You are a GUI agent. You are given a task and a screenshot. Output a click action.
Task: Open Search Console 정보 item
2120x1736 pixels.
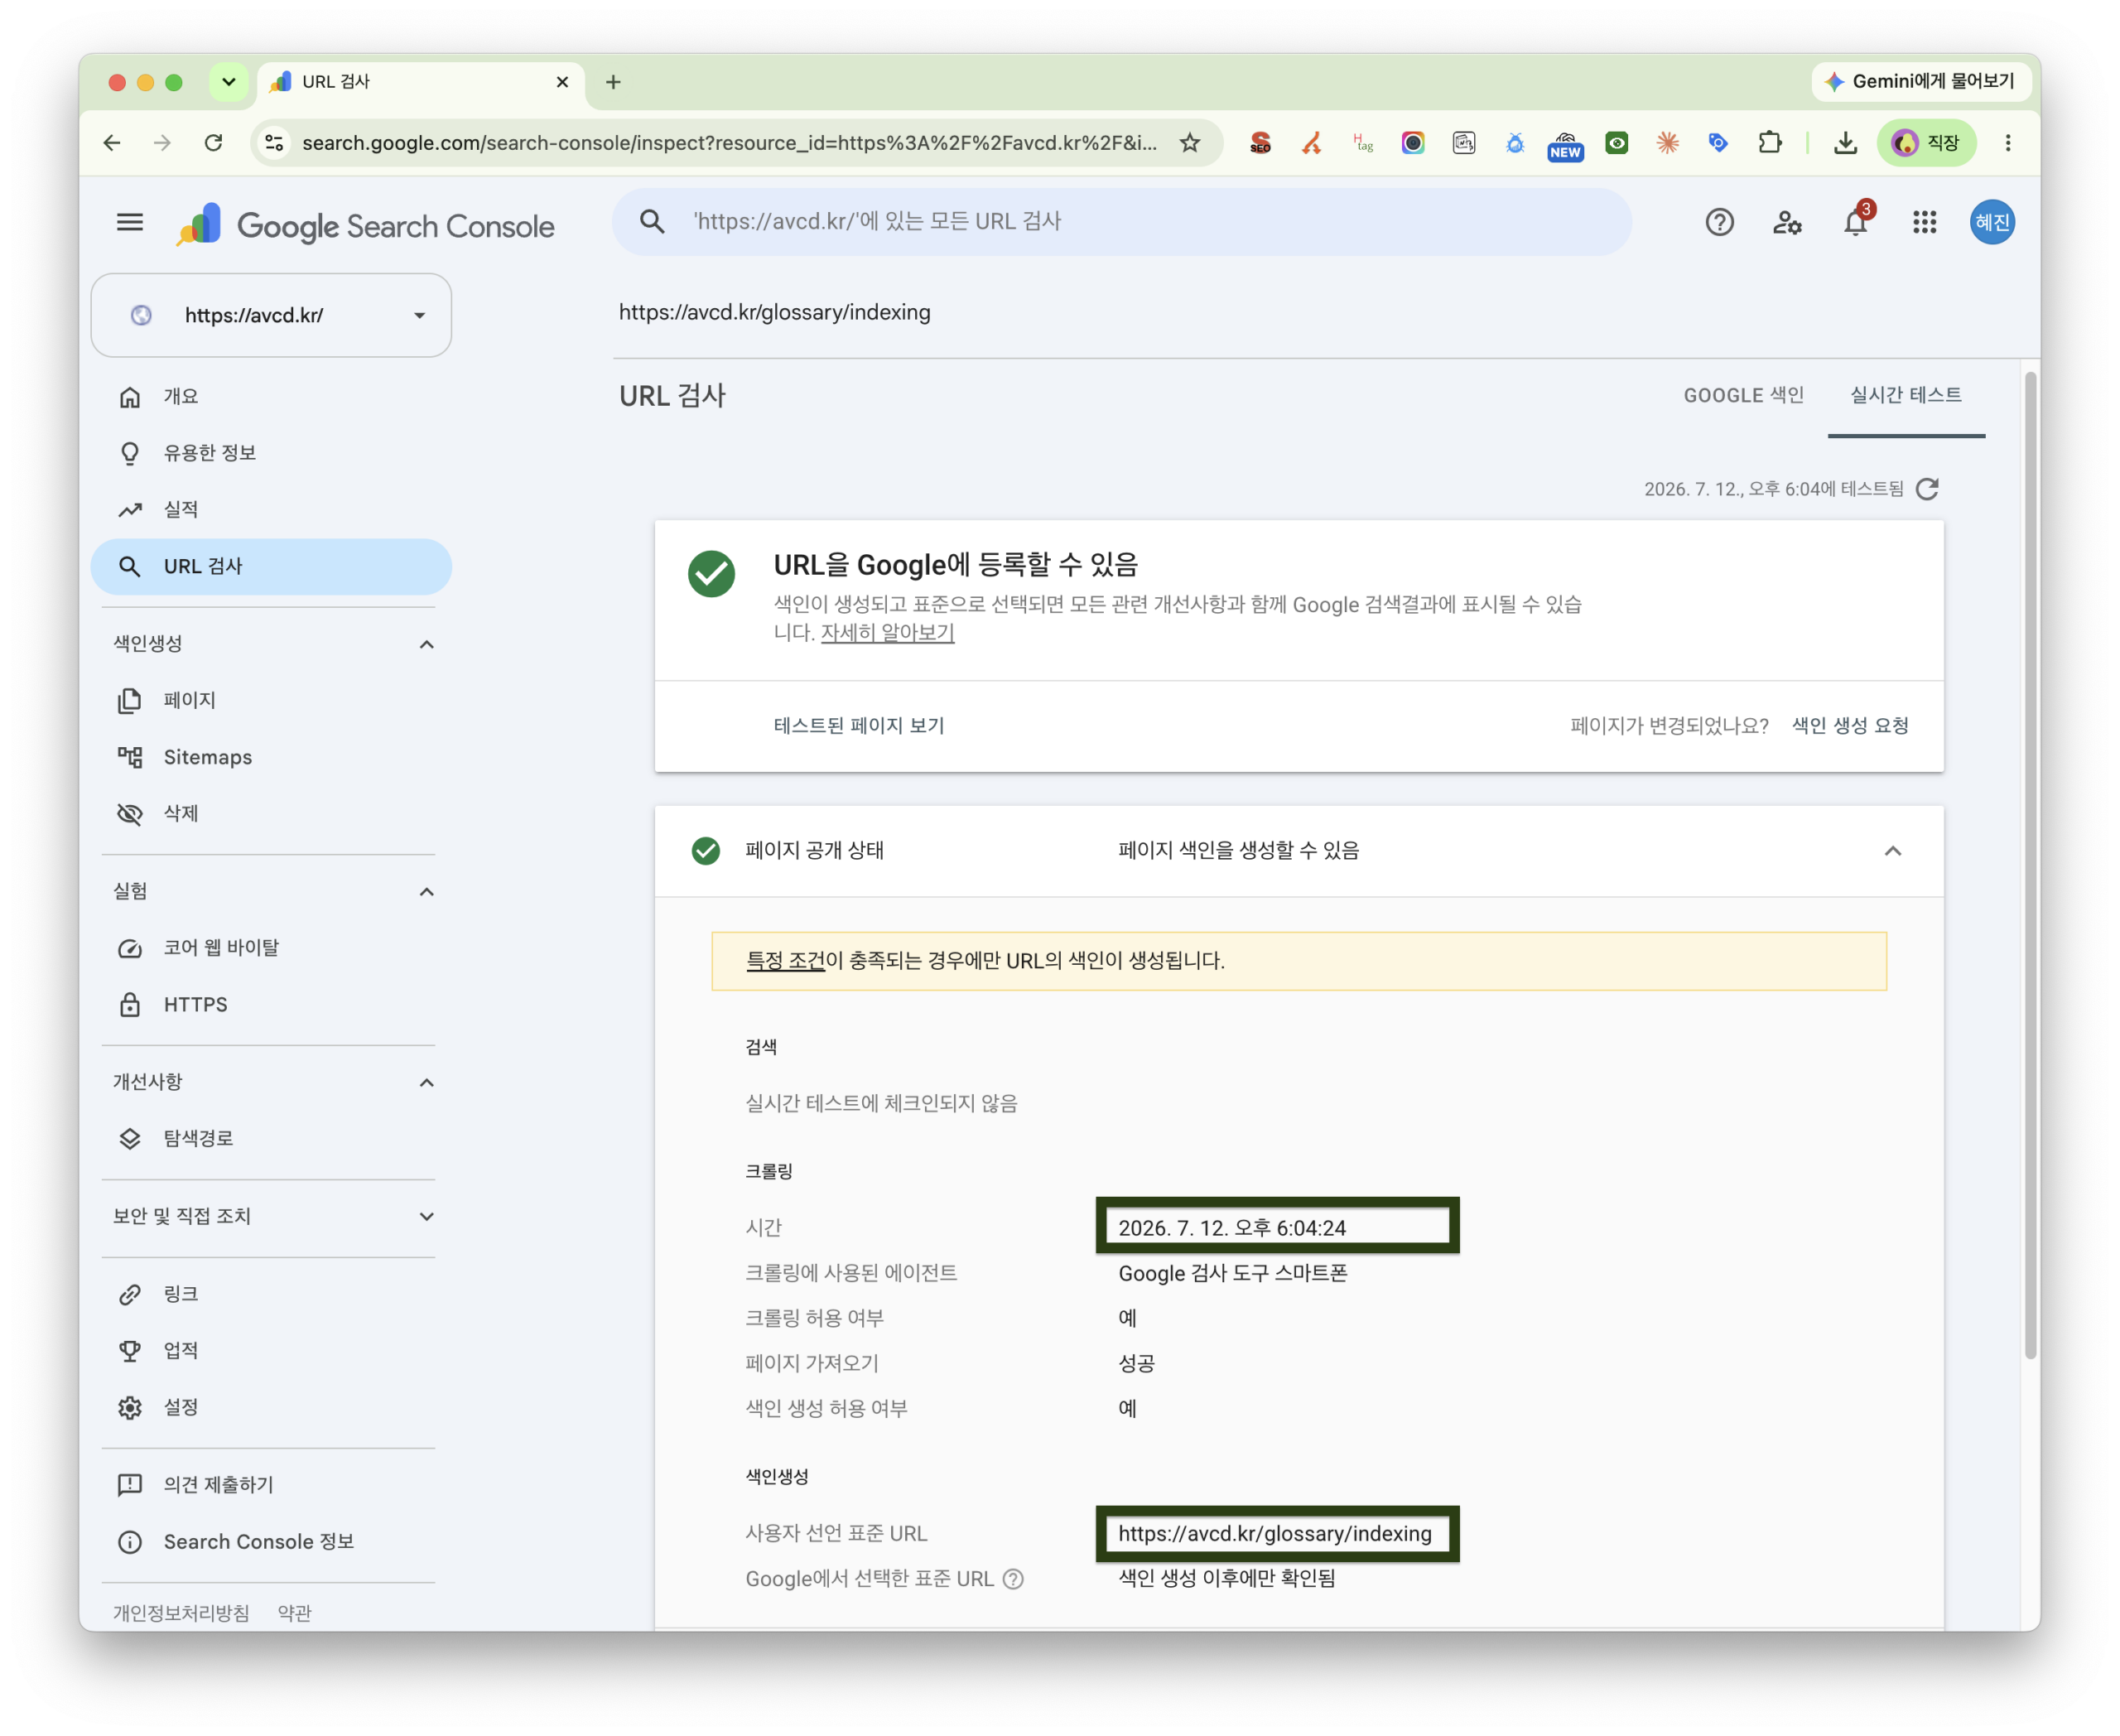271,1541
